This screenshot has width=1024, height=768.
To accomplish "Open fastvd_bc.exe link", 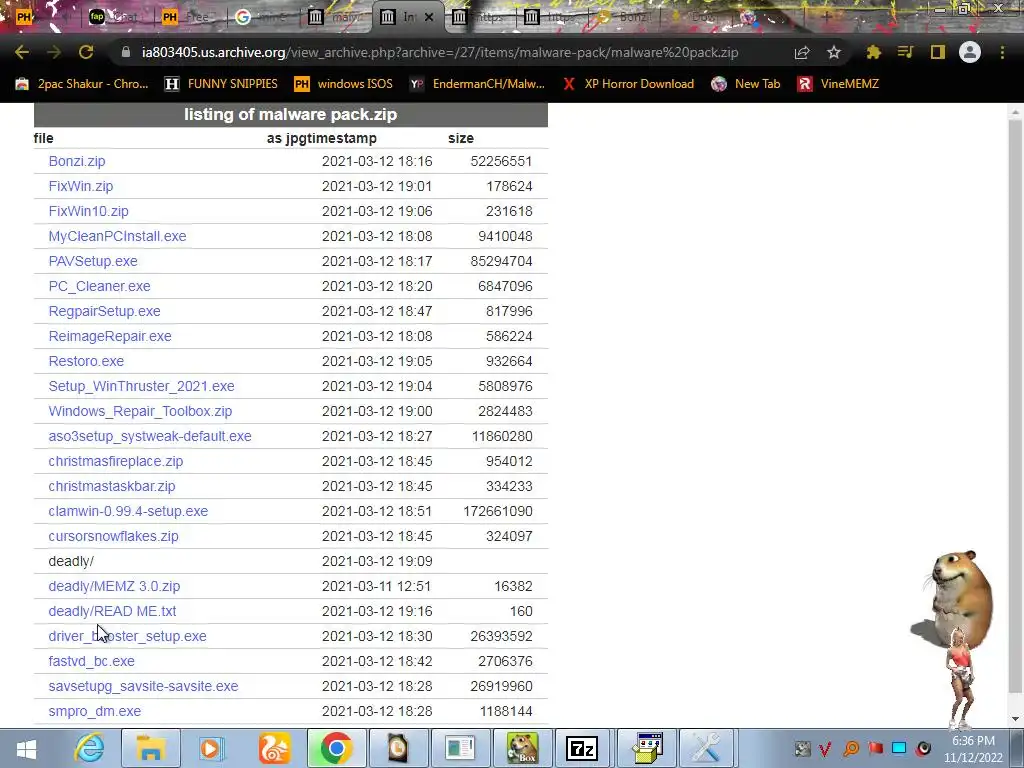I will (91, 661).
